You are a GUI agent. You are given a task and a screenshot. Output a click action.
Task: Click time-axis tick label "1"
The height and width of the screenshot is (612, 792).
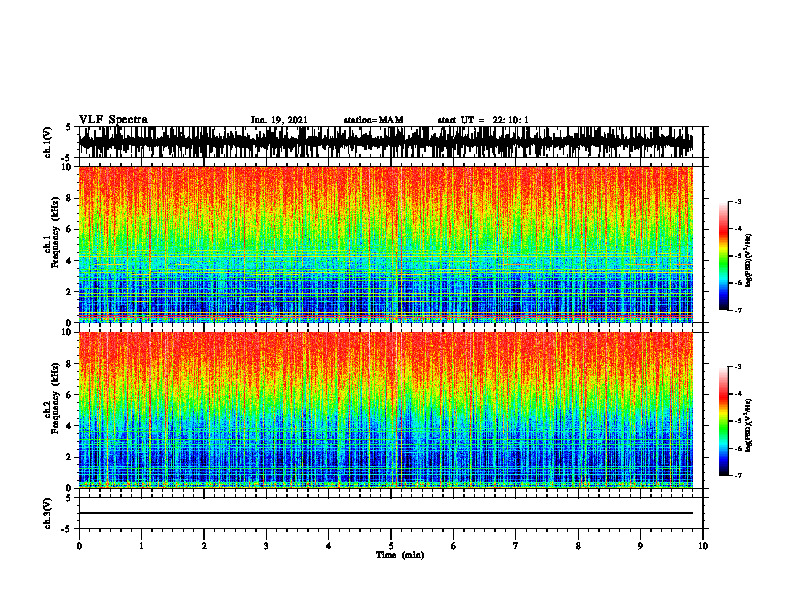pyautogui.click(x=141, y=546)
